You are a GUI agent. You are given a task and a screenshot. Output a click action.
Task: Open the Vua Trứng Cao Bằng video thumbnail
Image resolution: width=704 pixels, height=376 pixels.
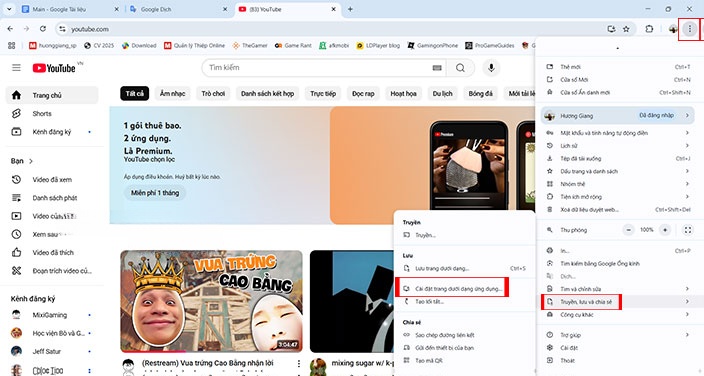[x=211, y=301]
